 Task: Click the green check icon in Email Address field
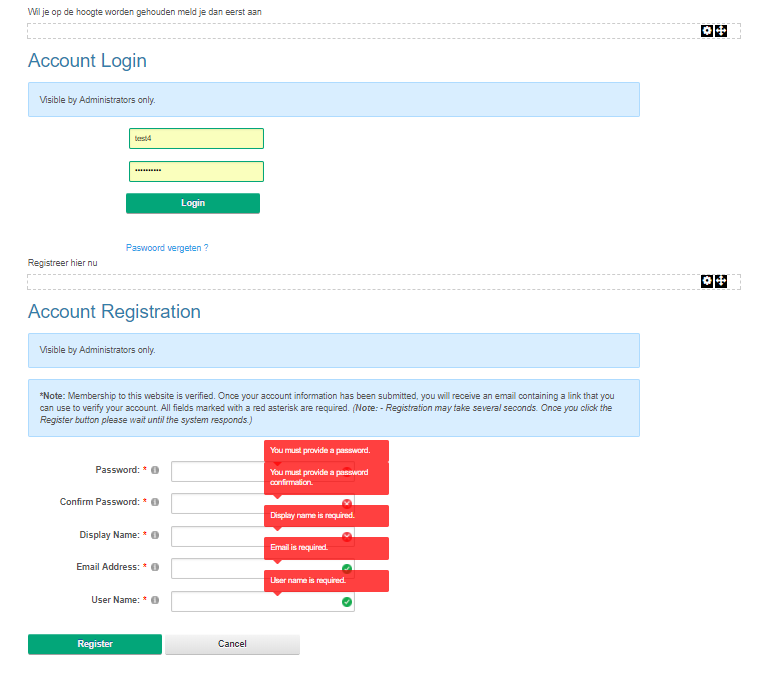pos(347,569)
